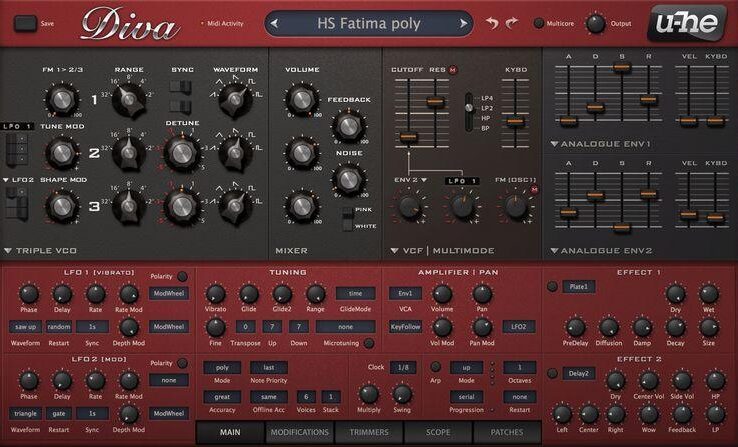The width and height of the screenshot is (738, 447).
Task: Click the filter type LP4/LP2/HP/BP switch
Action: [x=469, y=112]
